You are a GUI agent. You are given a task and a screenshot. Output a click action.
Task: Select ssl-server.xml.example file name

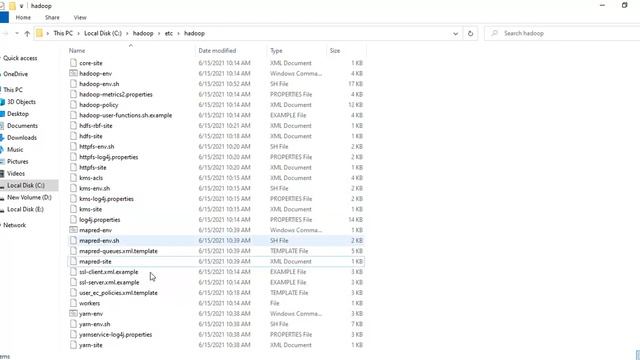pyautogui.click(x=109, y=282)
